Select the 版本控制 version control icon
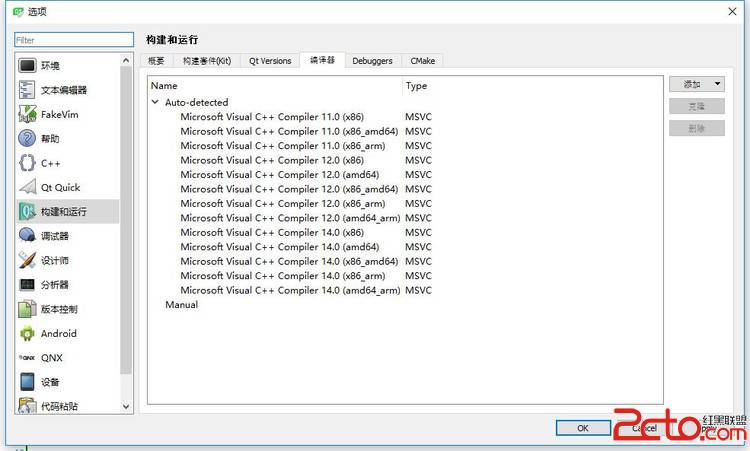The height and width of the screenshot is (451, 750). pyautogui.click(x=27, y=309)
